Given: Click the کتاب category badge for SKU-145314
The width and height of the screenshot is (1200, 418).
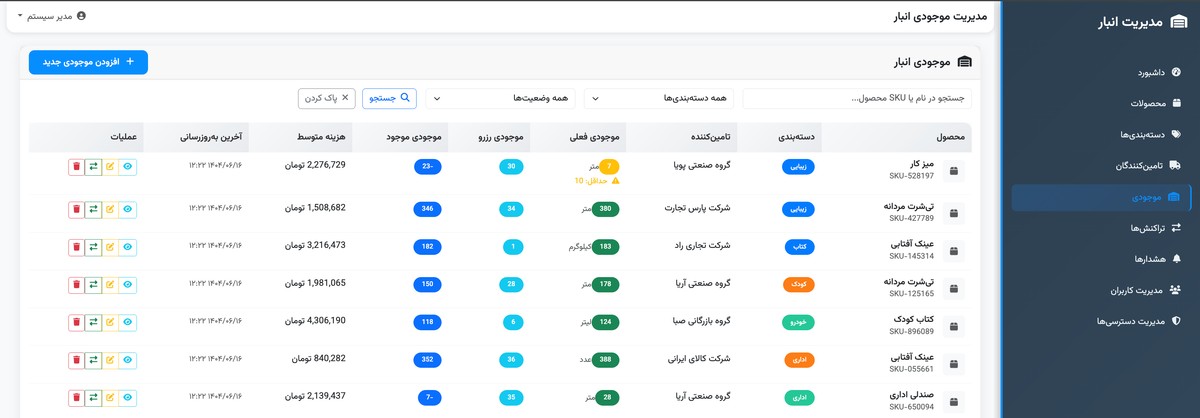Looking at the screenshot, I should pyautogui.click(x=798, y=246).
